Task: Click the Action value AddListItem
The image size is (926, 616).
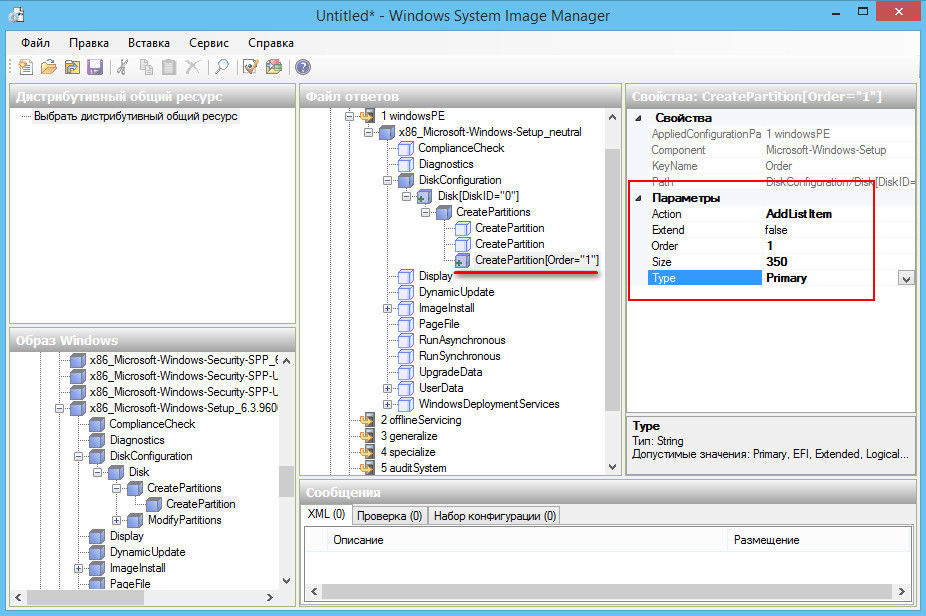Action: [x=798, y=214]
